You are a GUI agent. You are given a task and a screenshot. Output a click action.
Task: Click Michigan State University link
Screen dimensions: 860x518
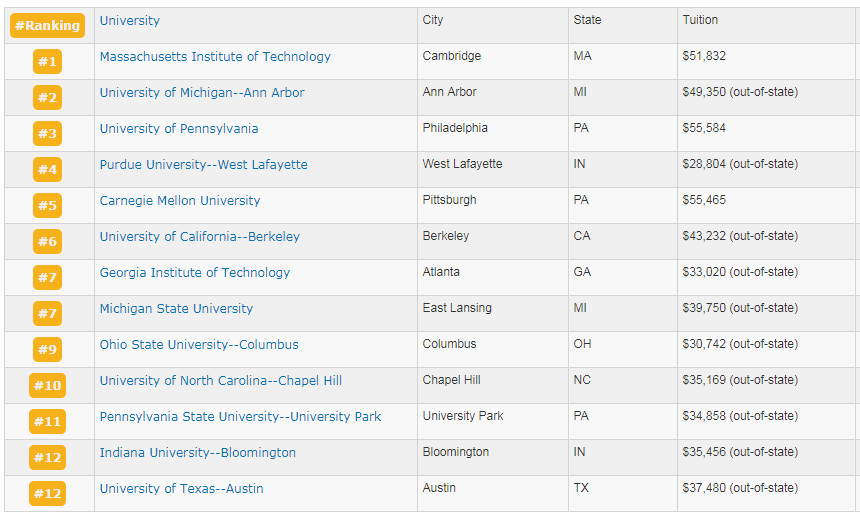pyautogui.click(x=176, y=309)
